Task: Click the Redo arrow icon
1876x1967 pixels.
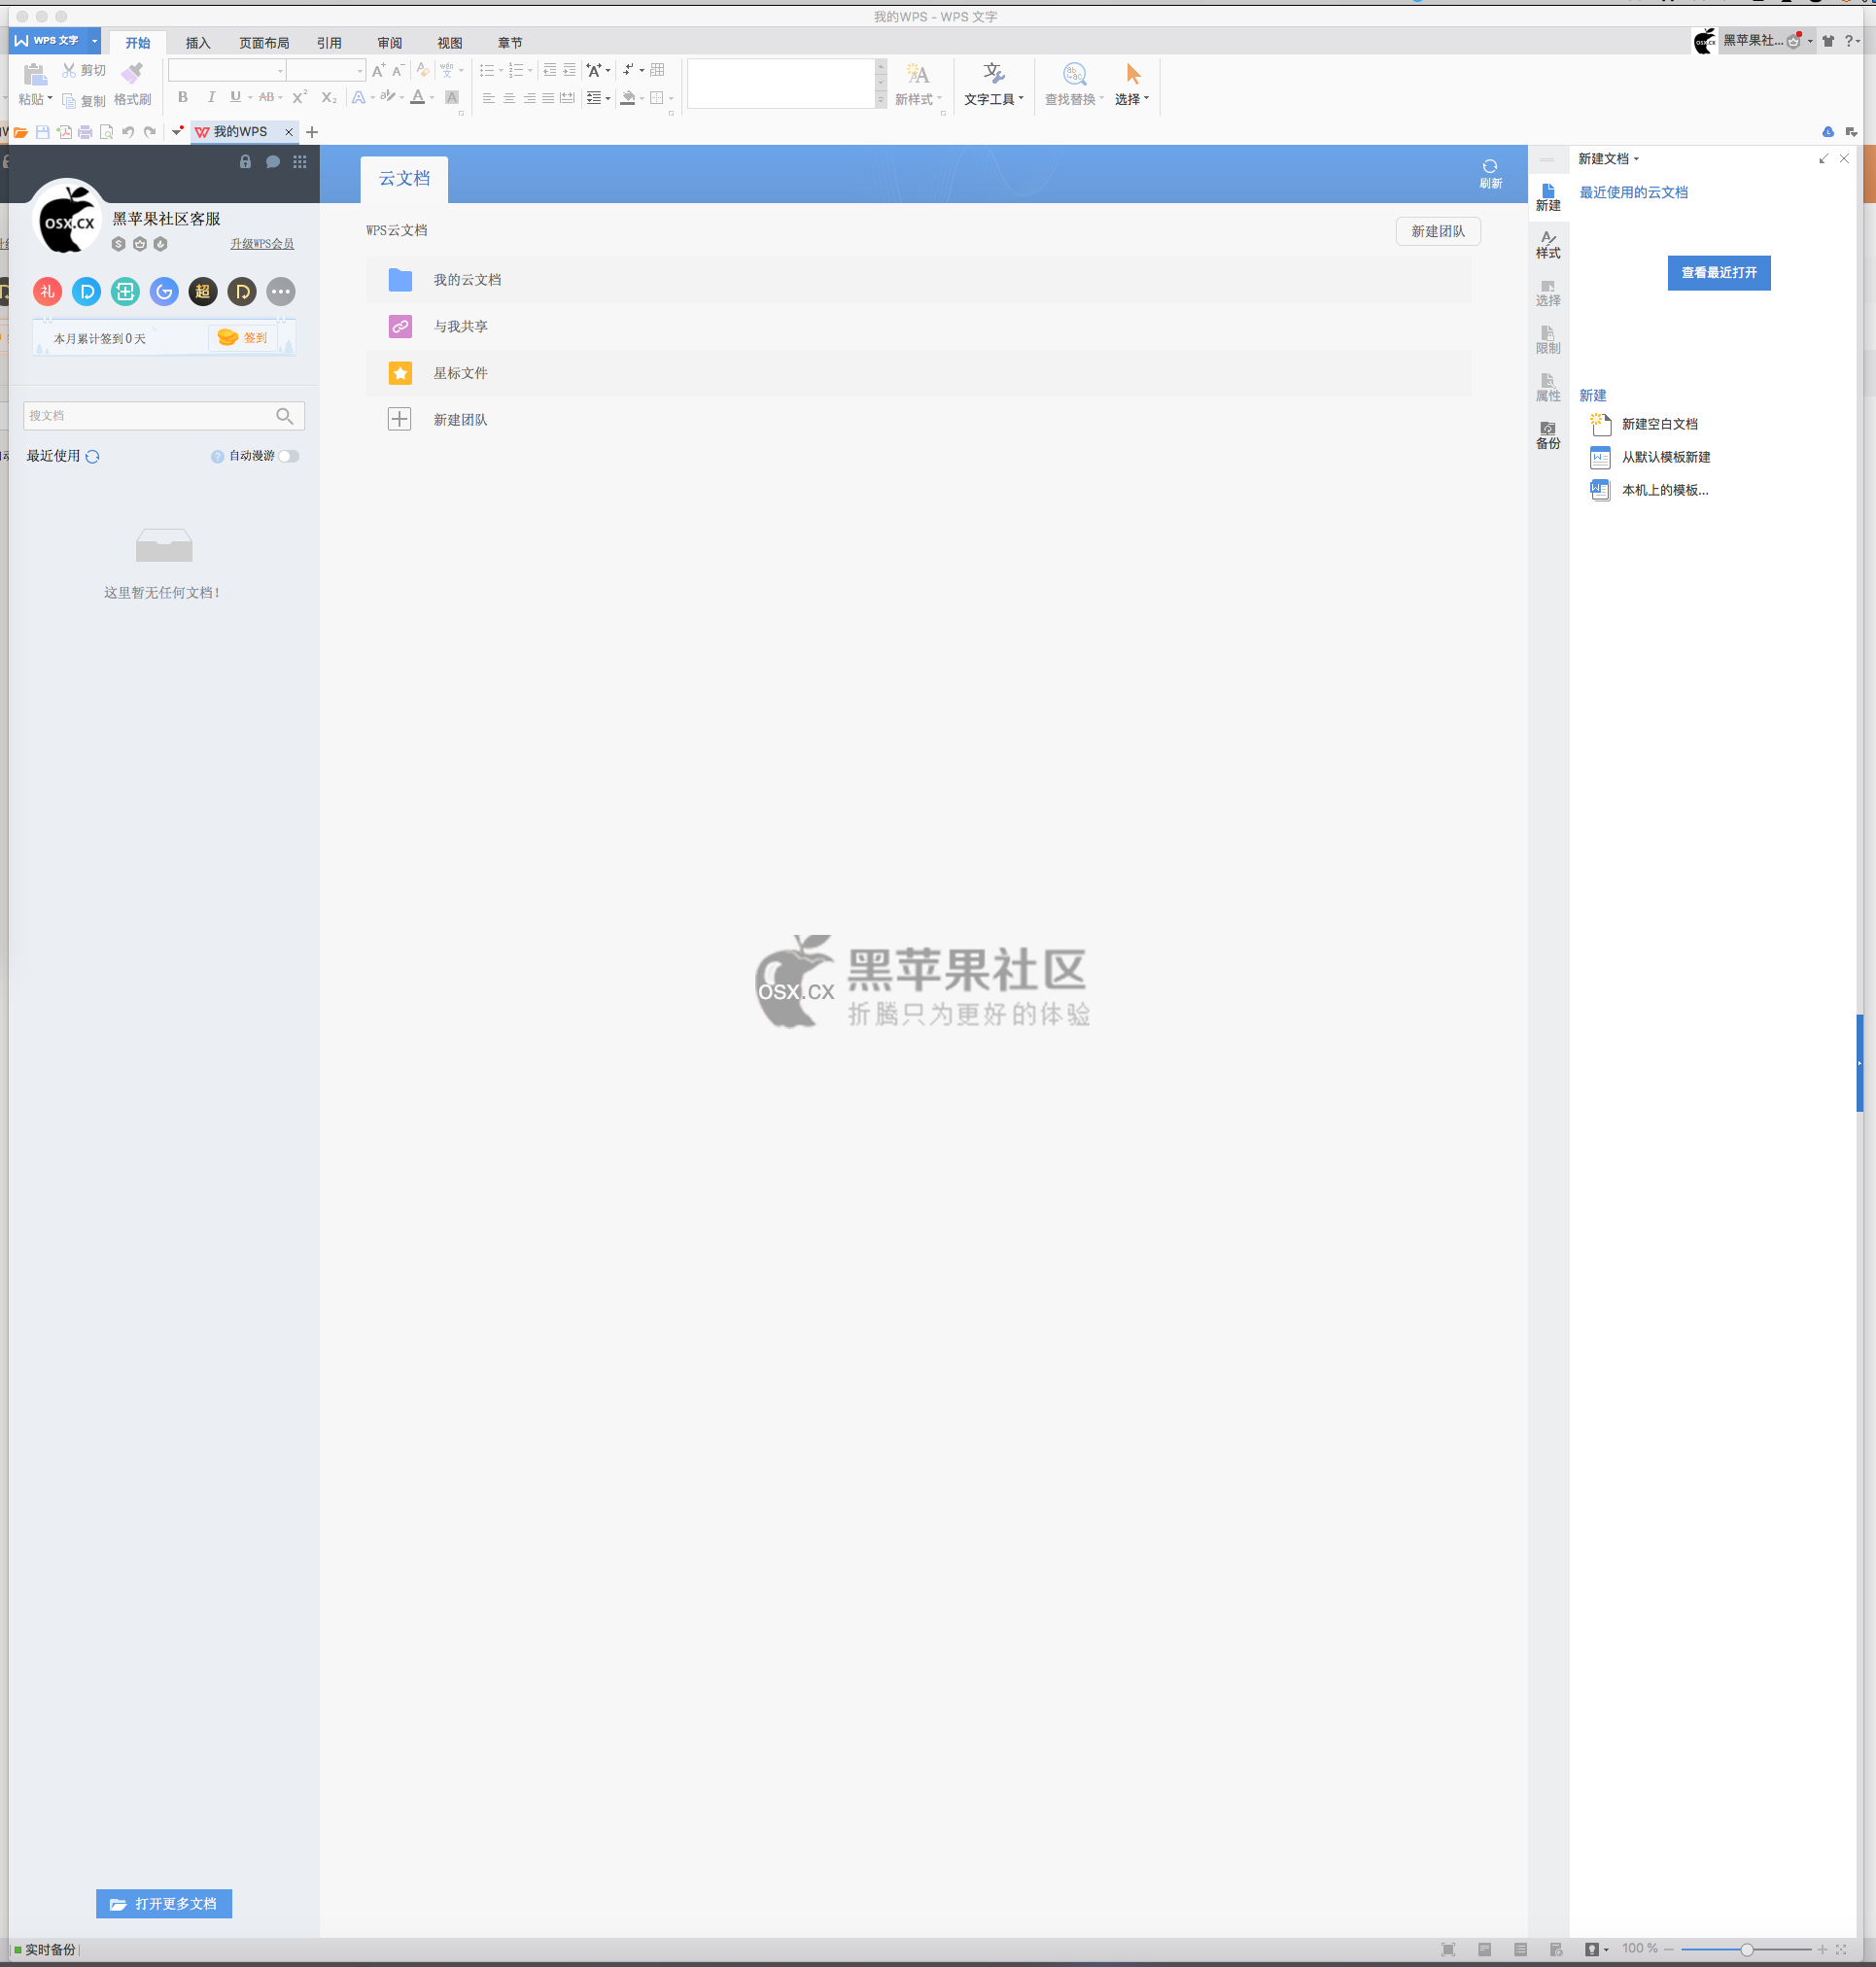Action: [150, 132]
